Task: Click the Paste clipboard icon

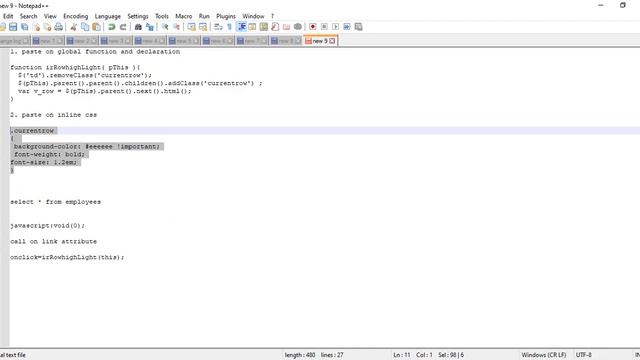Action: click(x=96, y=27)
